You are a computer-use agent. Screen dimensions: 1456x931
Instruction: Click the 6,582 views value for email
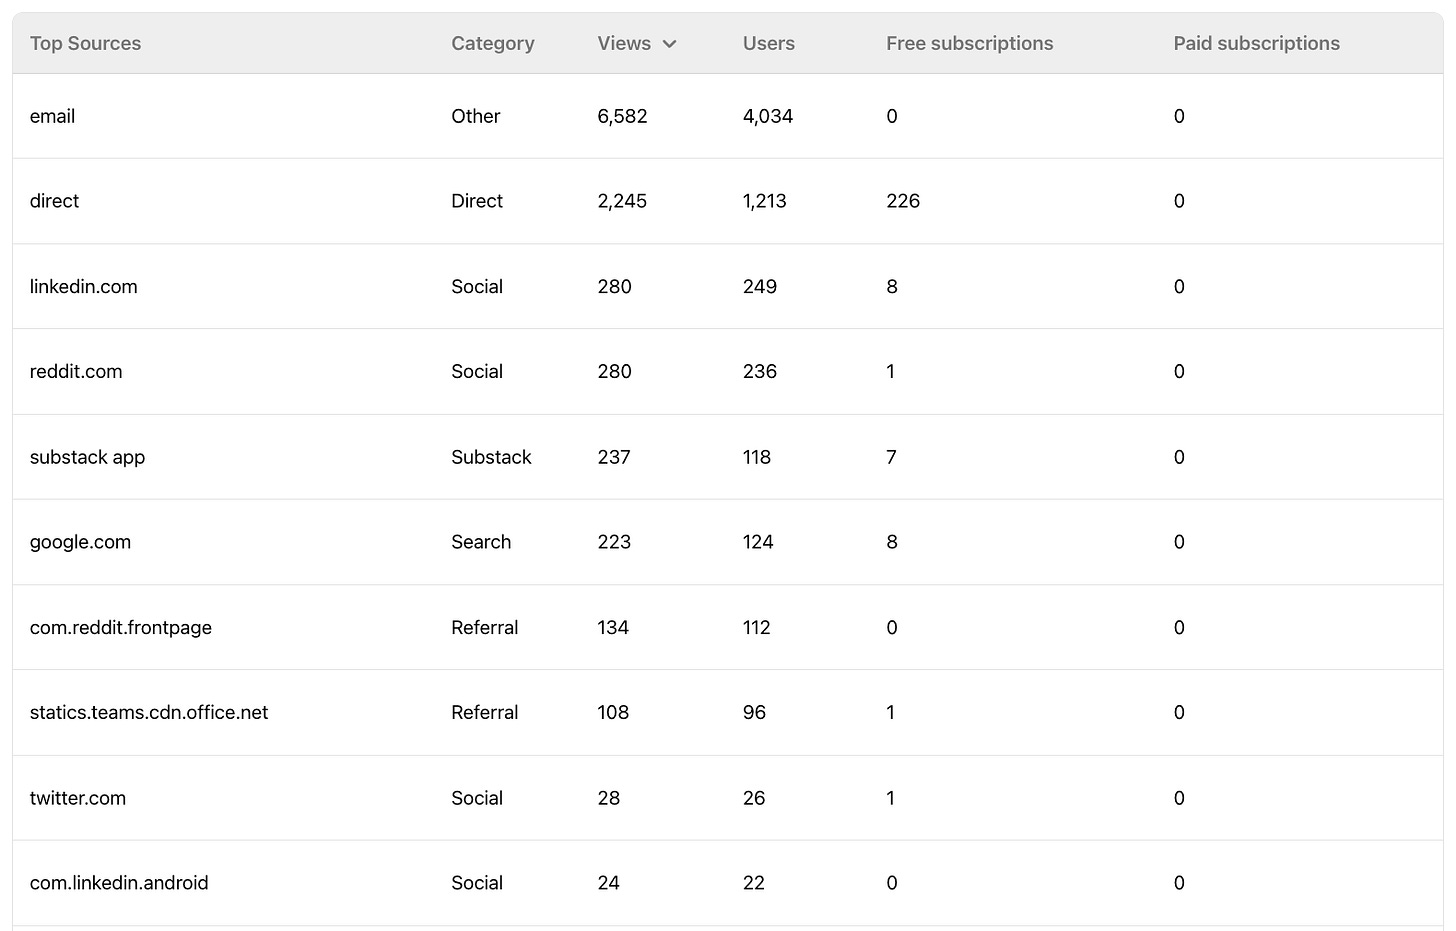(622, 116)
